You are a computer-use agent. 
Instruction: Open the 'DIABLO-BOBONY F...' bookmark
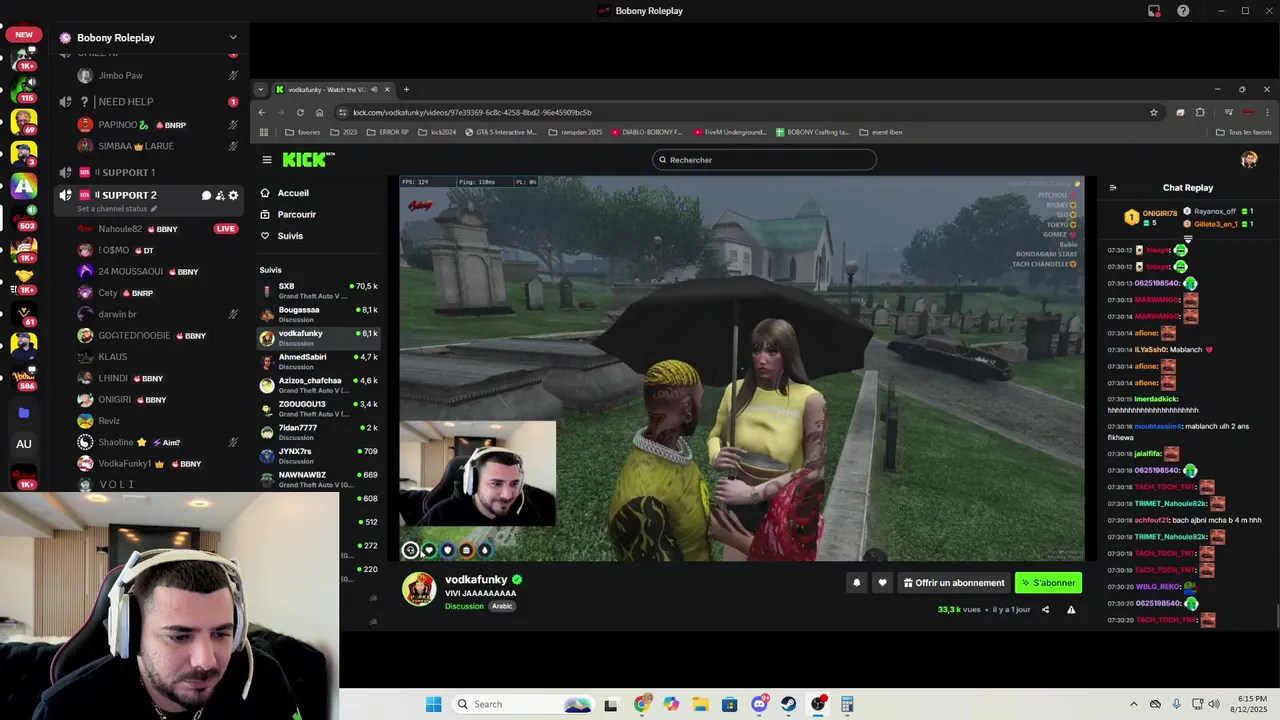646,132
